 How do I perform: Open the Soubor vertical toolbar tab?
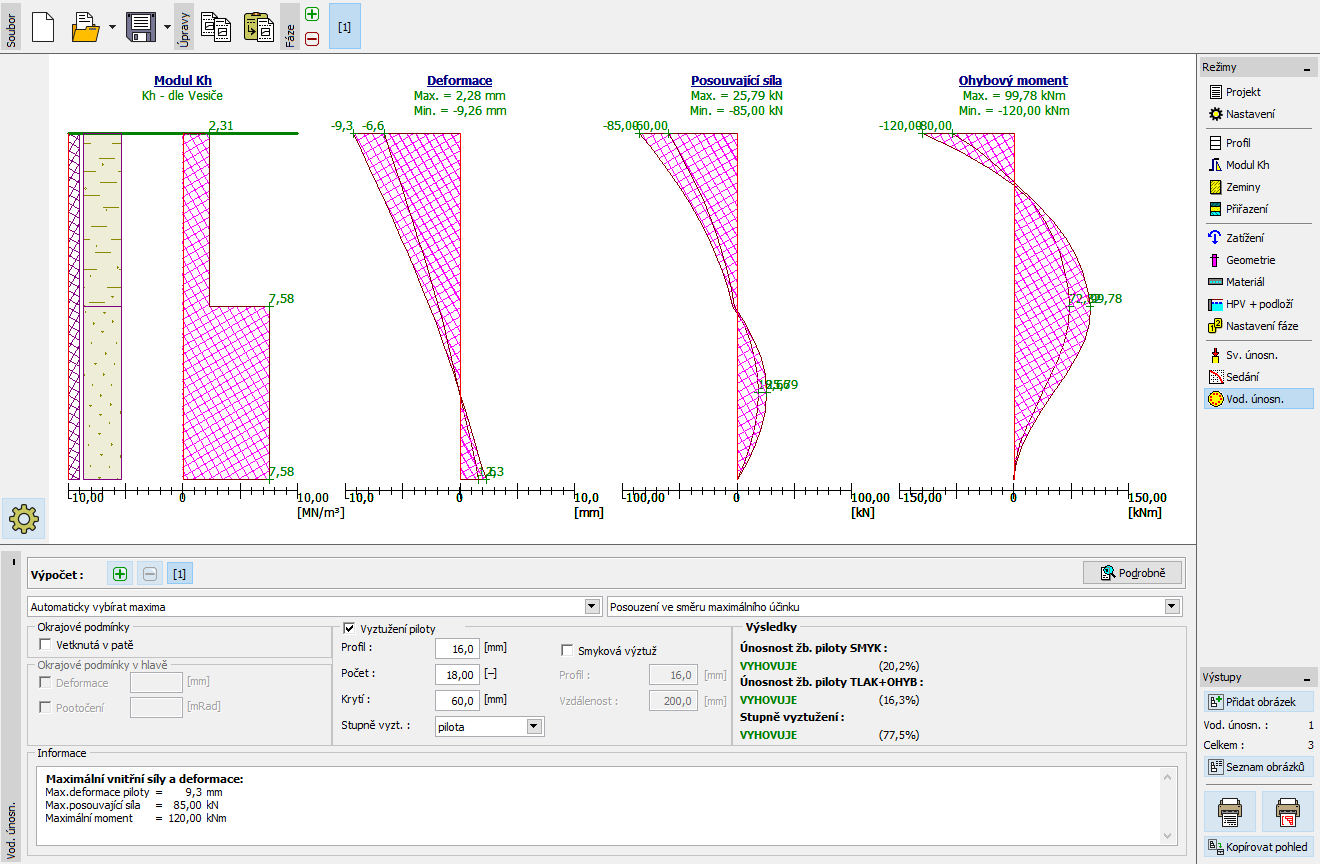click(x=11, y=26)
